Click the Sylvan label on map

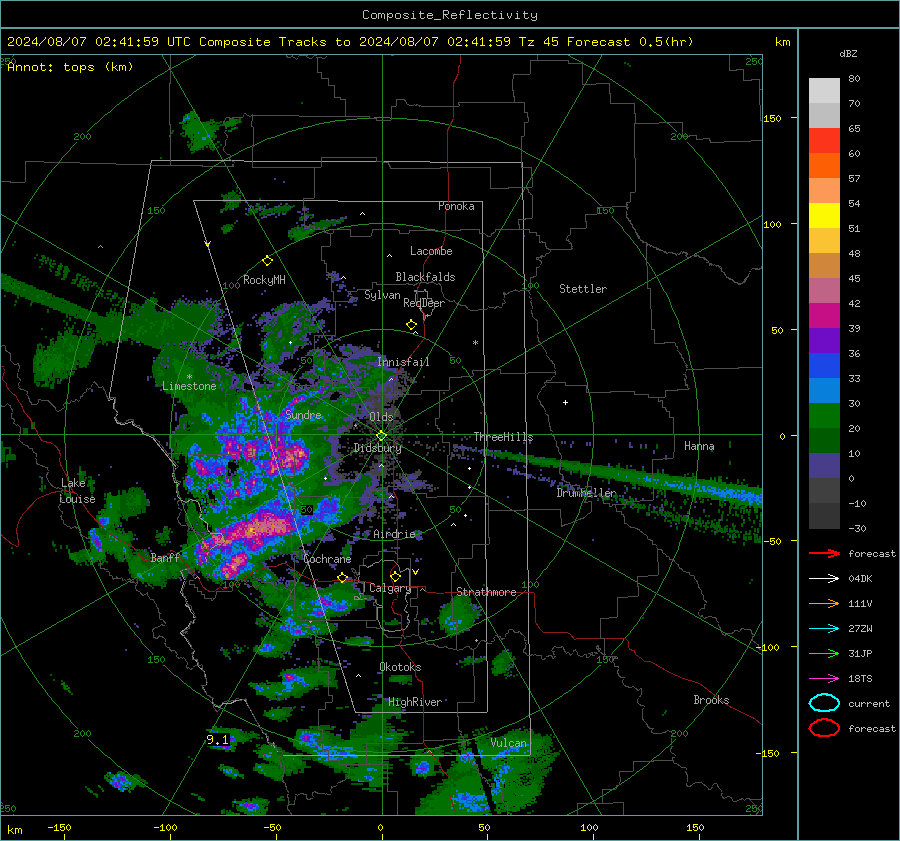(x=382, y=295)
